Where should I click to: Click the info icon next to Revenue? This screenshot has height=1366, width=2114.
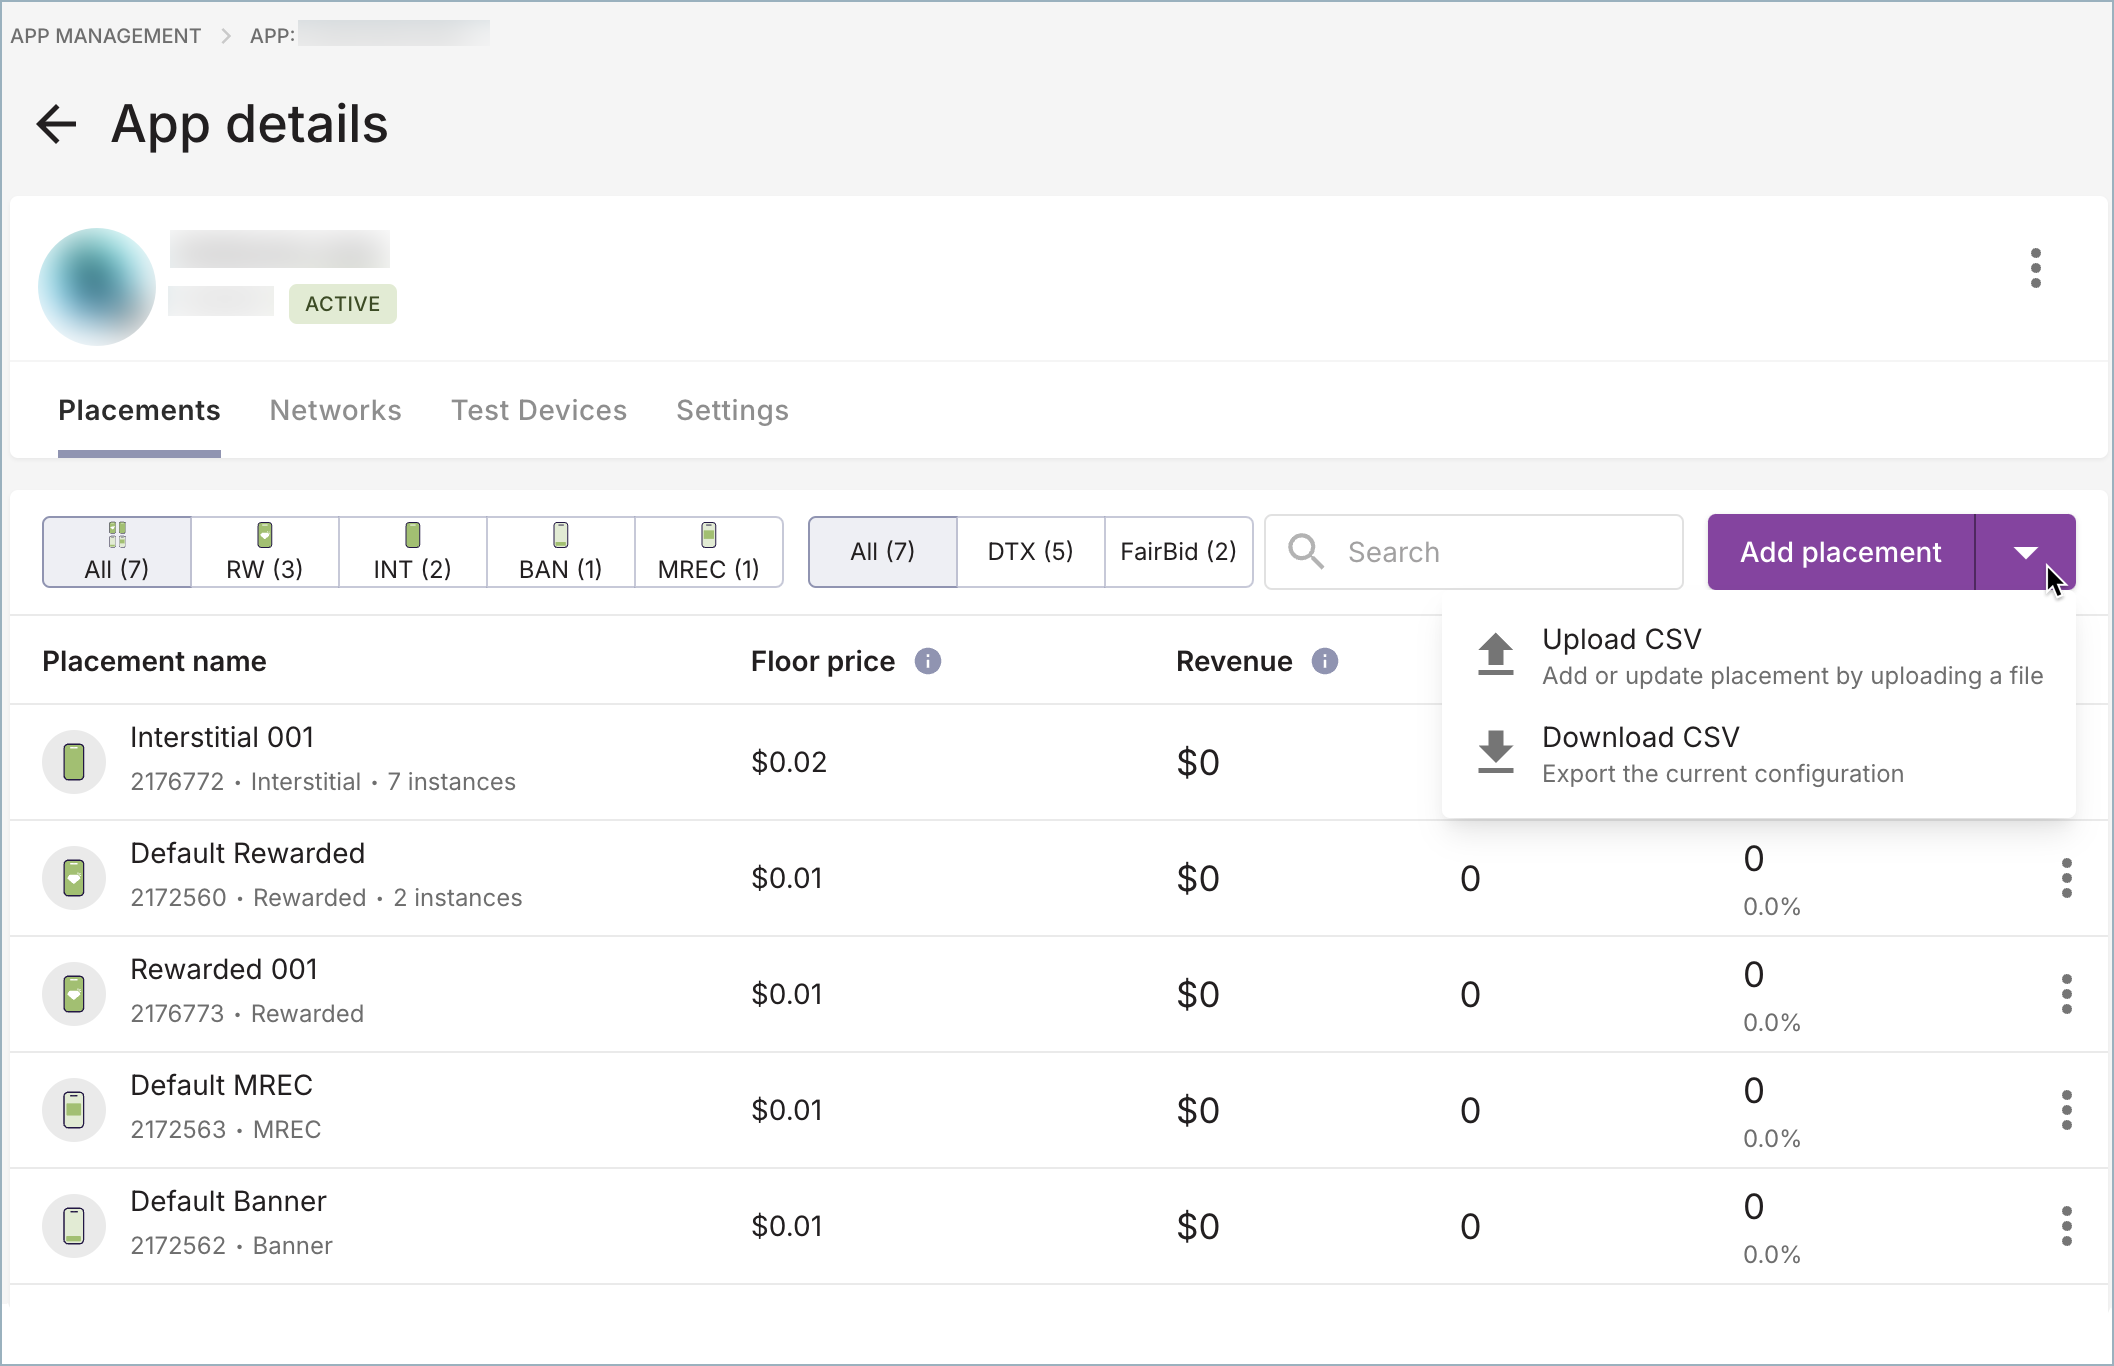pyautogui.click(x=1325, y=661)
